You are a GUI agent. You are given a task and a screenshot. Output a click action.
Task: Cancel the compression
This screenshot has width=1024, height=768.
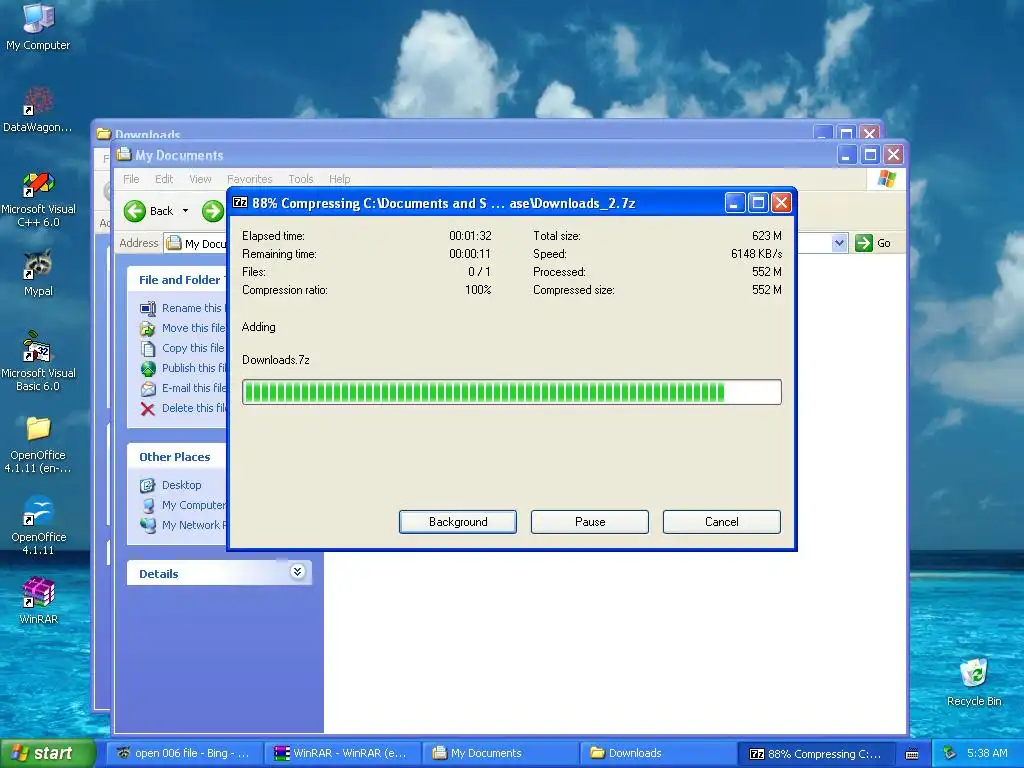722,522
